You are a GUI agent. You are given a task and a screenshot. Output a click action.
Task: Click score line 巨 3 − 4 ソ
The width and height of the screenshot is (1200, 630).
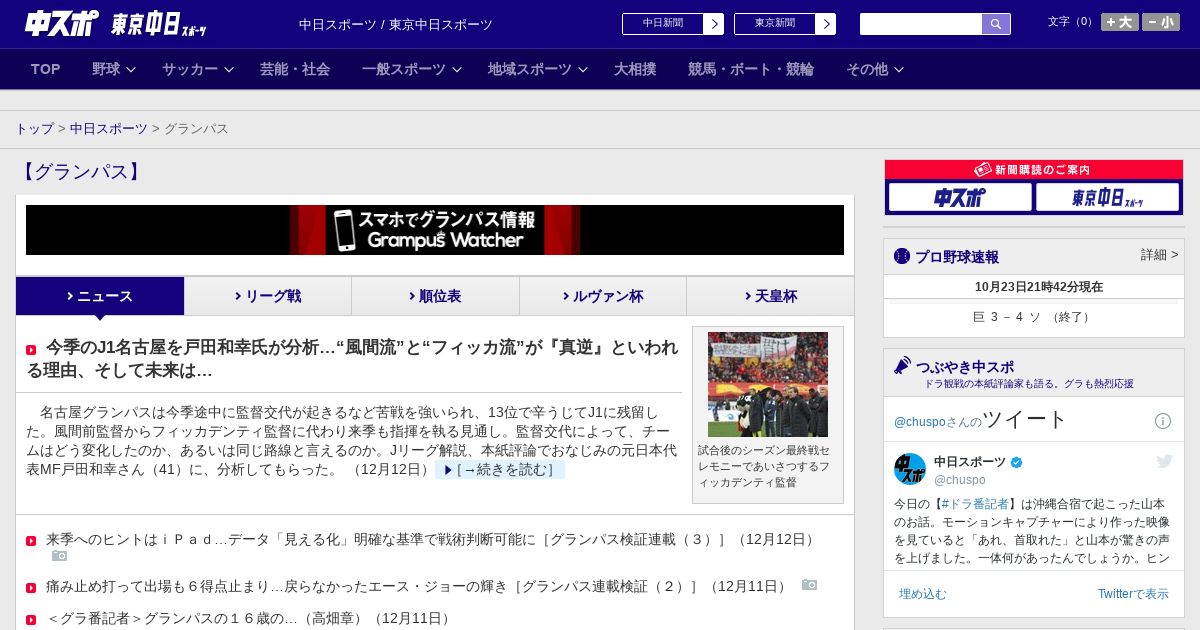tap(1034, 317)
